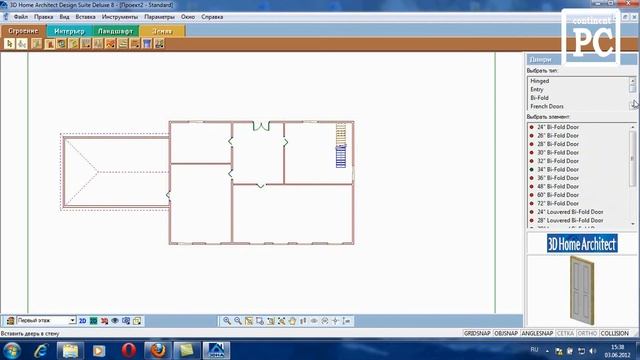Screen dimensions: 640x360
Task: Choose the red door tool in building toolbar
Action: [x=49, y=43]
